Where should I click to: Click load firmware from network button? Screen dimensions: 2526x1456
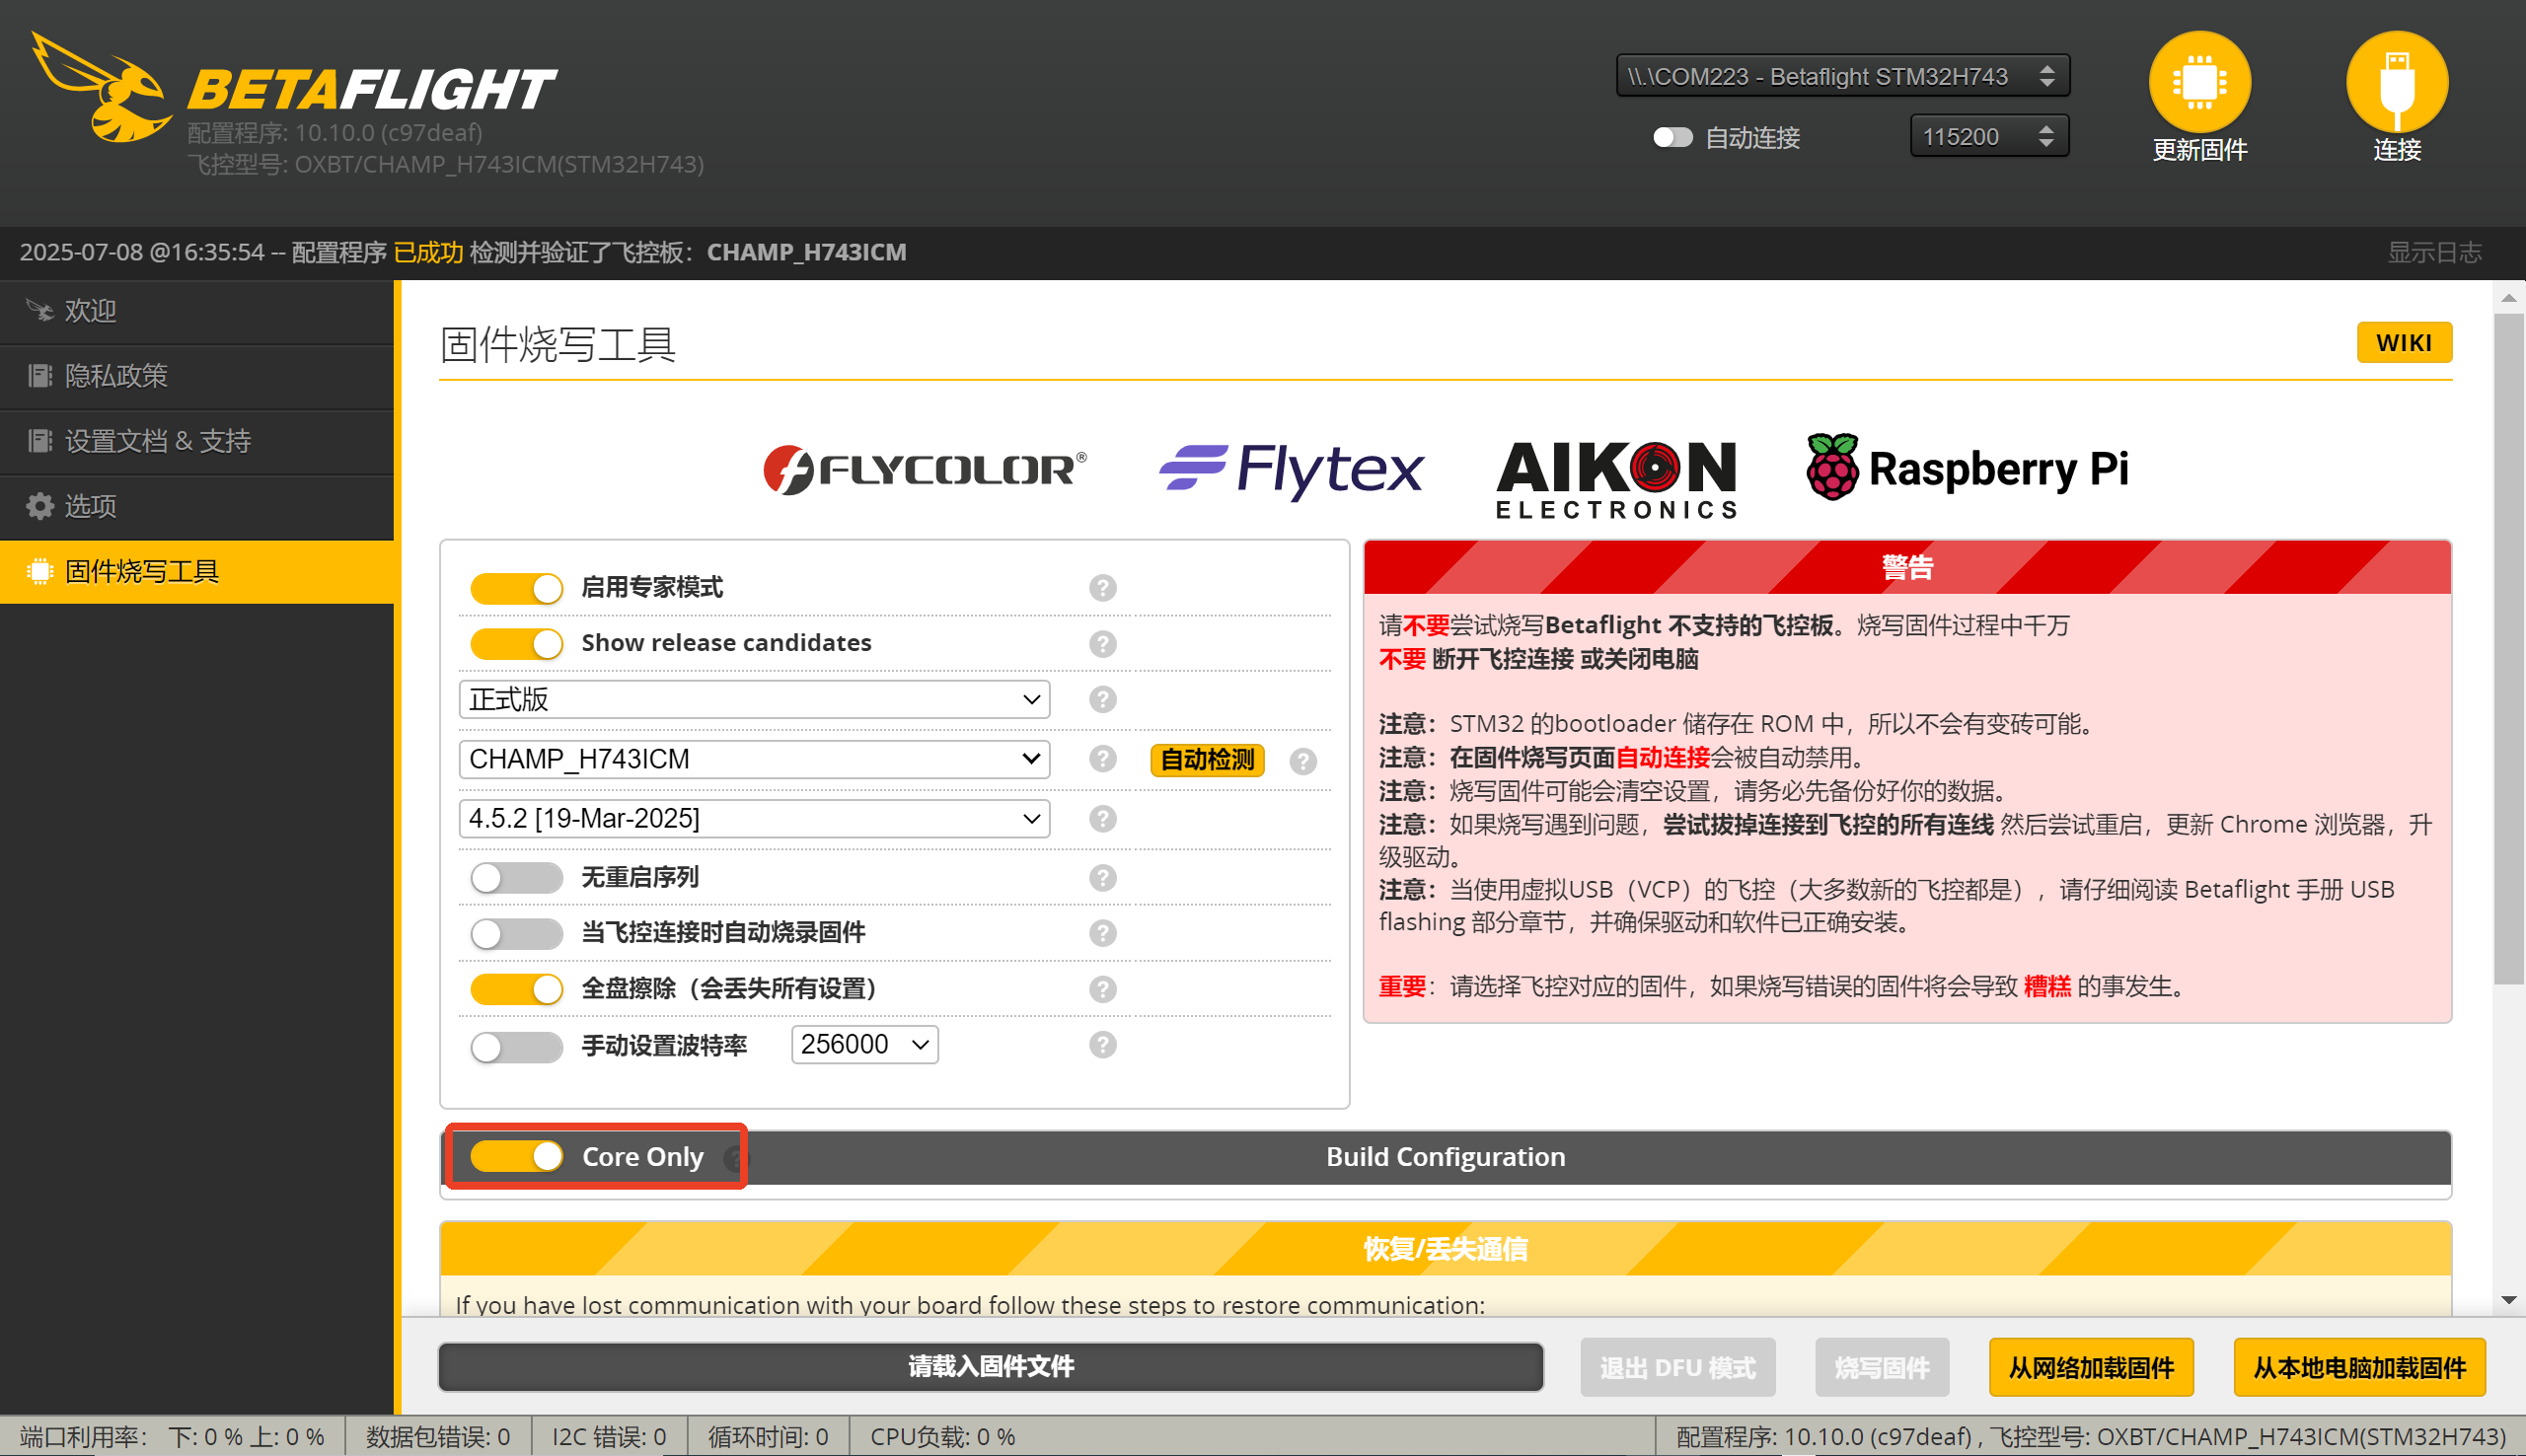point(2091,1367)
